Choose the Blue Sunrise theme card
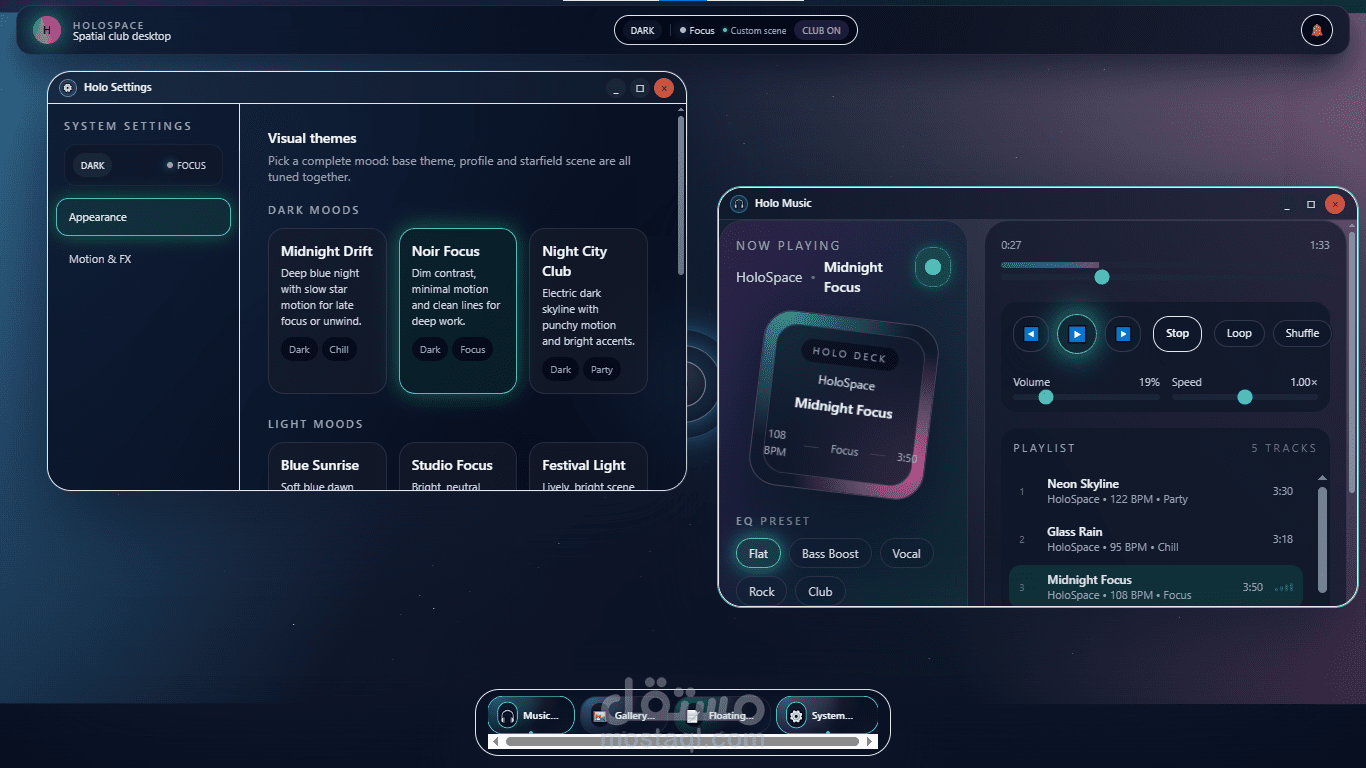This screenshot has width=1366, height=768. click(327, 466)
